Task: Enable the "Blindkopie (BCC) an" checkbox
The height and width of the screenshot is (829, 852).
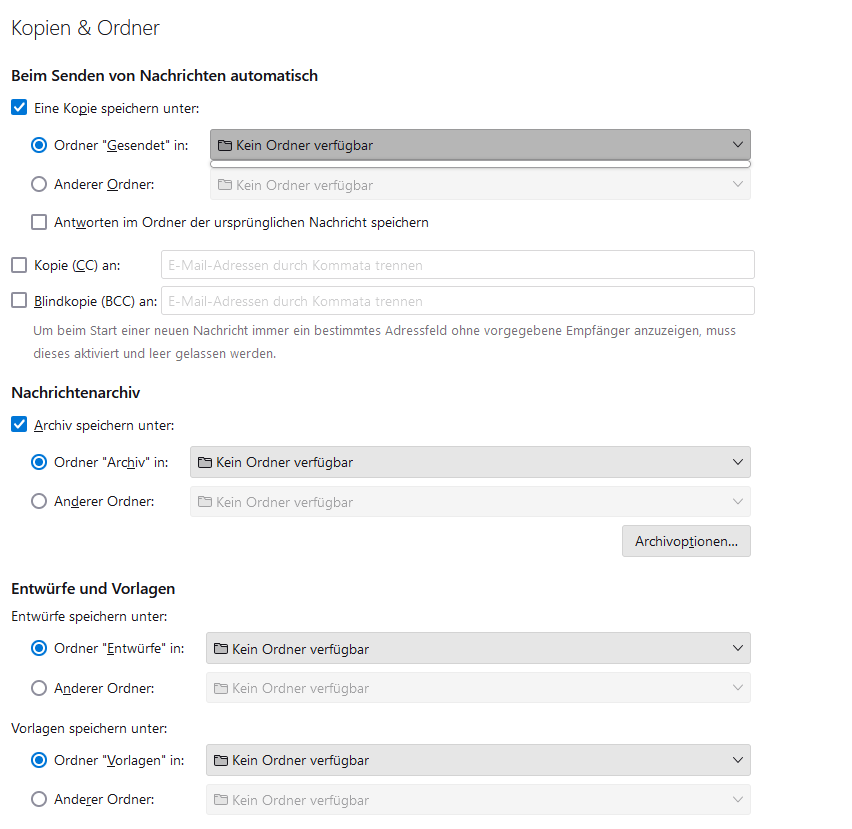Action: pos(19,301)
